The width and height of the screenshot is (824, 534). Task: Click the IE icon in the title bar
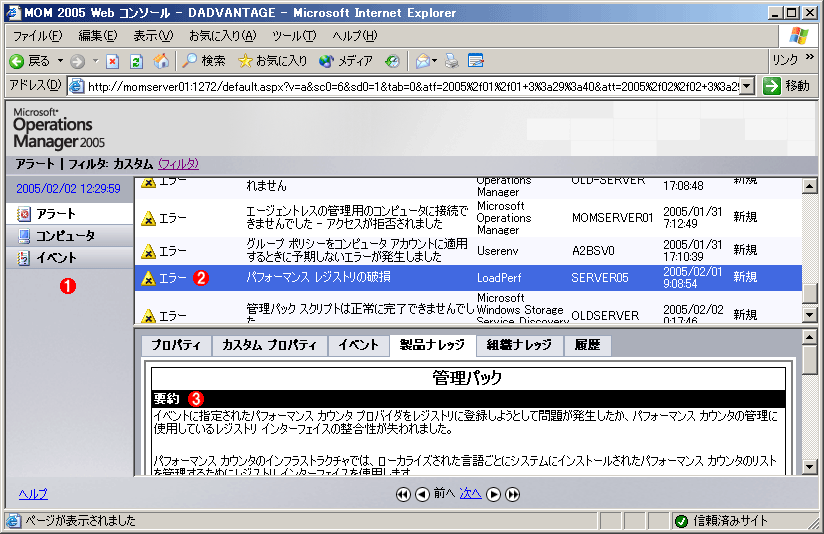pyautogui.click(x=13, y=13)
